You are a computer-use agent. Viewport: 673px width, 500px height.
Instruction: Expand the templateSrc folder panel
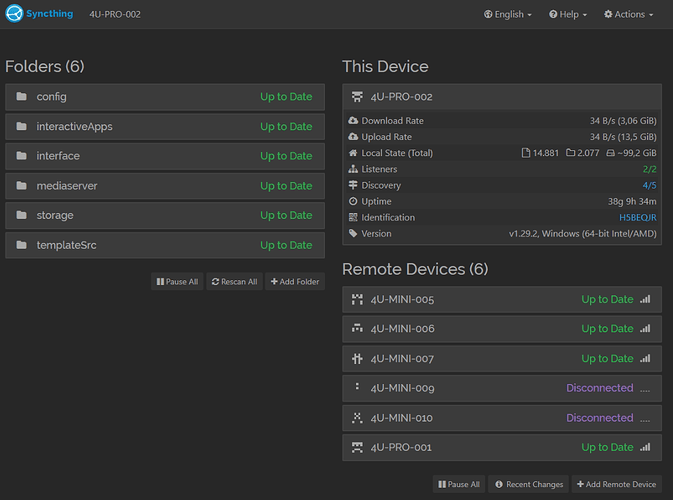click(165, 245)
